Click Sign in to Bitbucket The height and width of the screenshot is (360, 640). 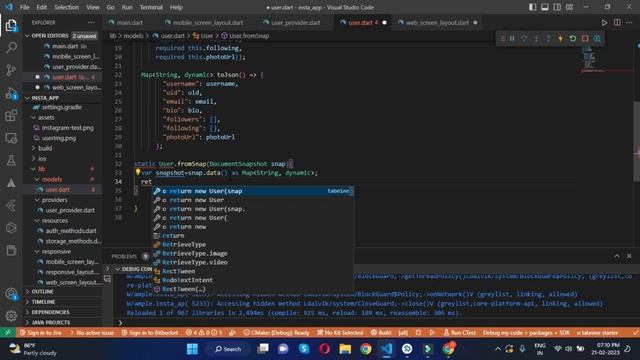pyautogui.click(x=150, y=333)
